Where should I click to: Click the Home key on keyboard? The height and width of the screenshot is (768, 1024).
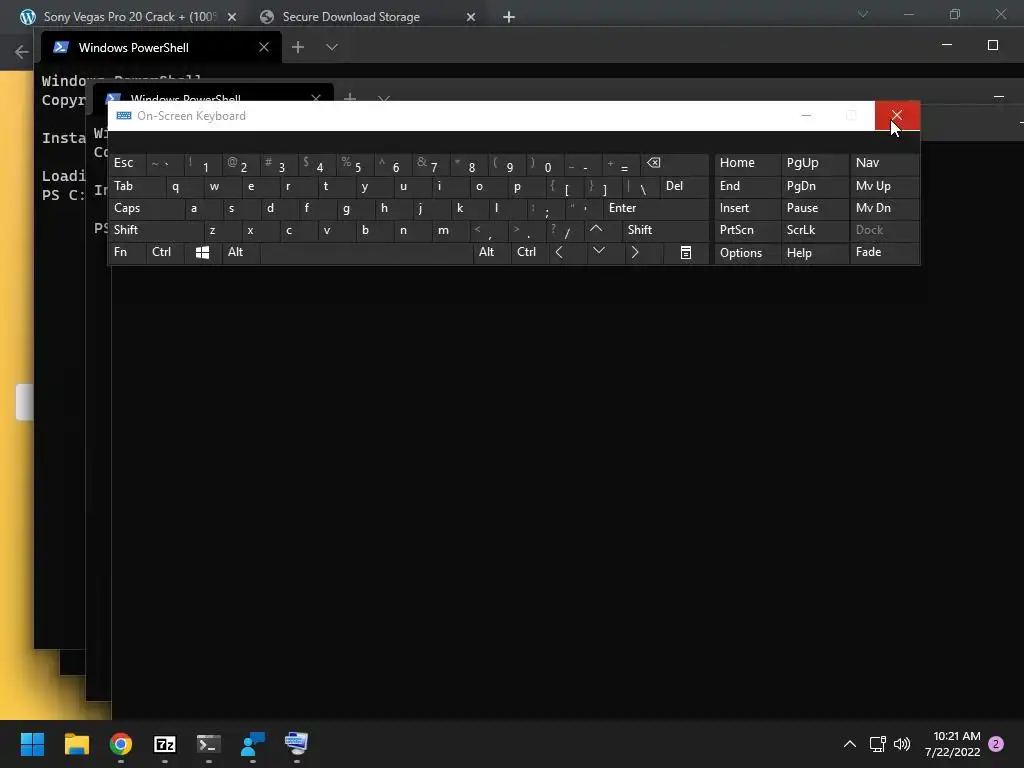coord(747,164)
